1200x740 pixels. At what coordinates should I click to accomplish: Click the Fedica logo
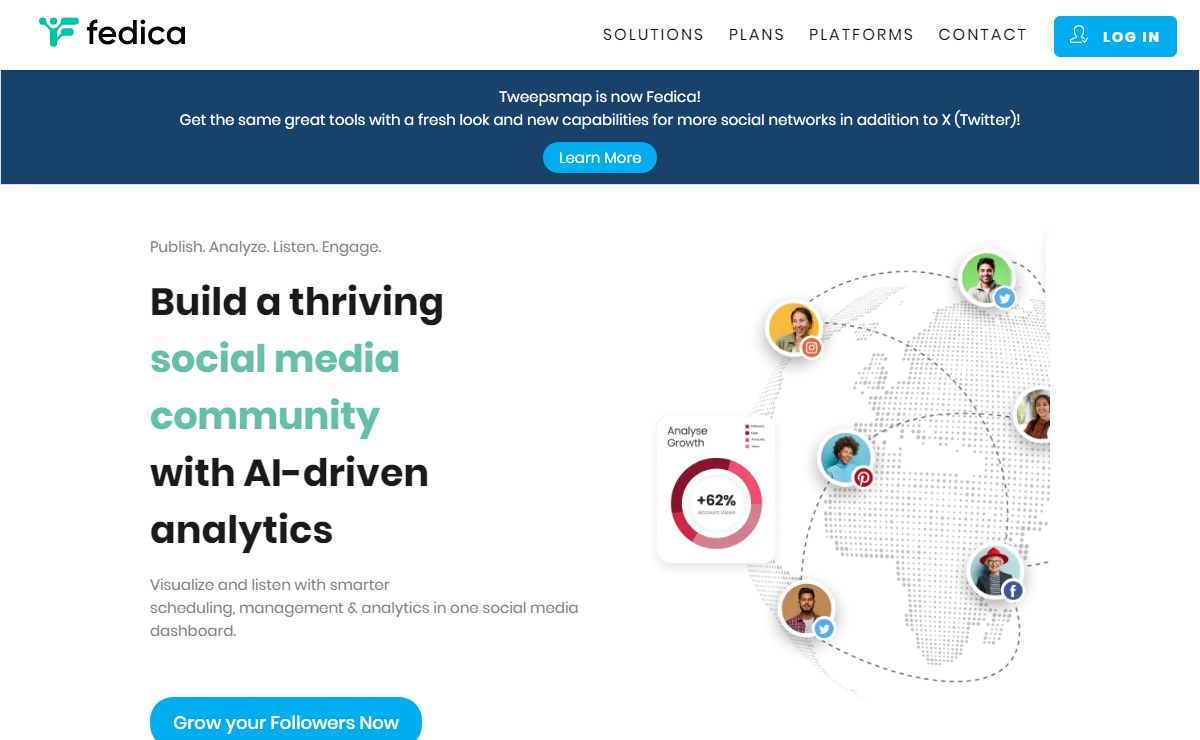point(112,33)
